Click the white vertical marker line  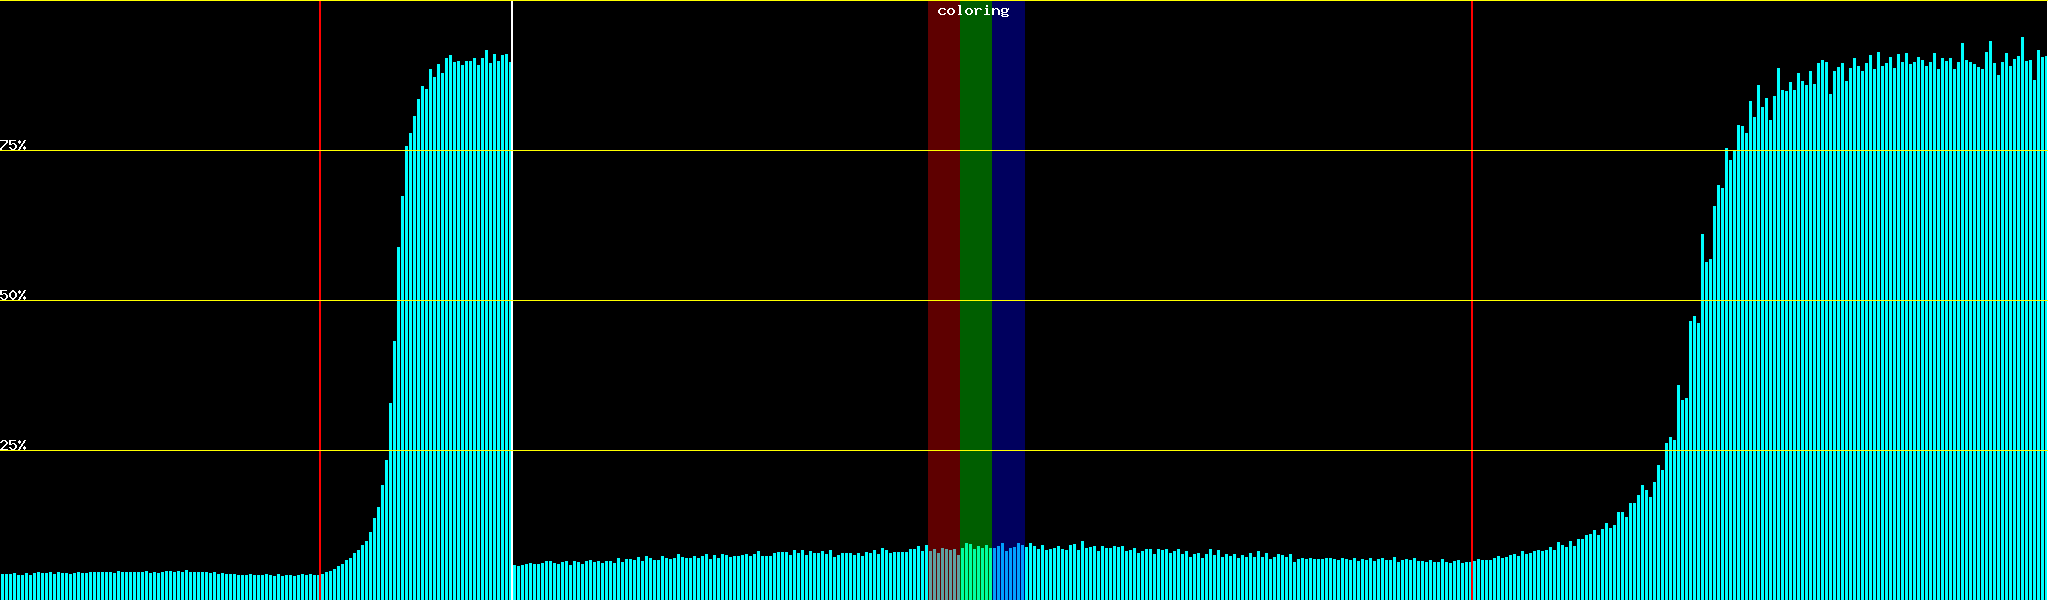(x=512, y=300)
